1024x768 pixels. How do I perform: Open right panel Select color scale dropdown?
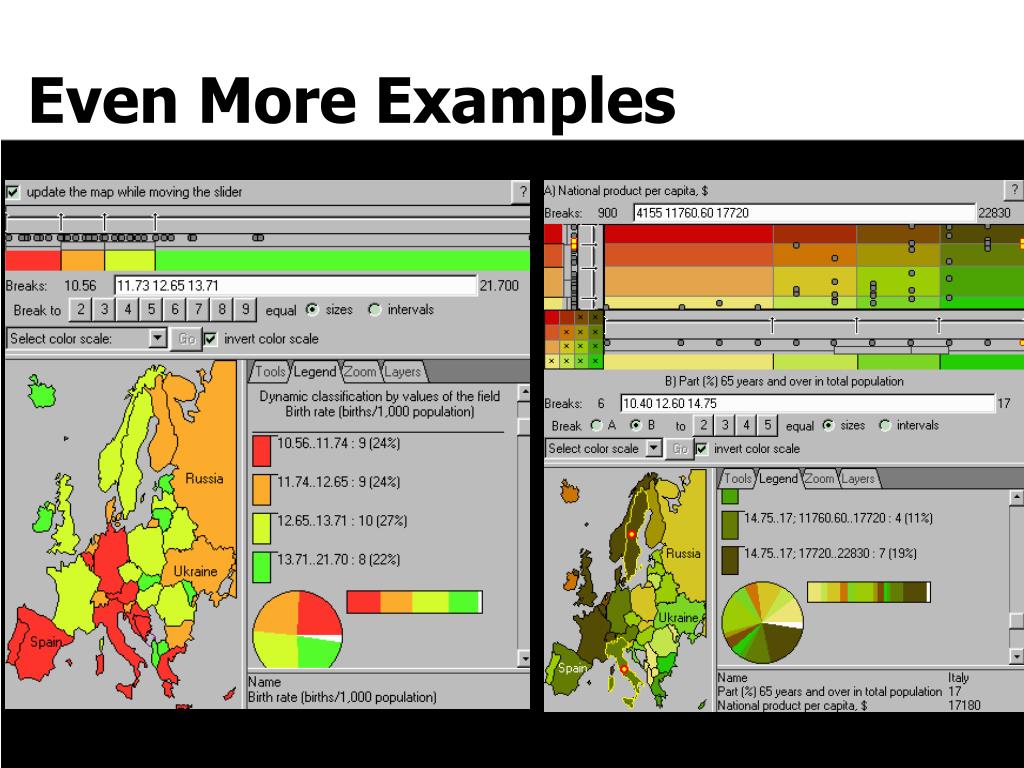(654, 448)
